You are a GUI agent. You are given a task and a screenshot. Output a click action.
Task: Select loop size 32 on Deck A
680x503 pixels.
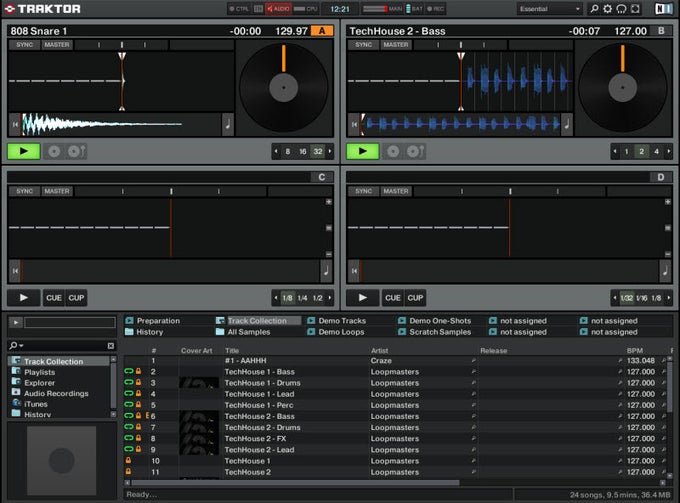[318, 151]
